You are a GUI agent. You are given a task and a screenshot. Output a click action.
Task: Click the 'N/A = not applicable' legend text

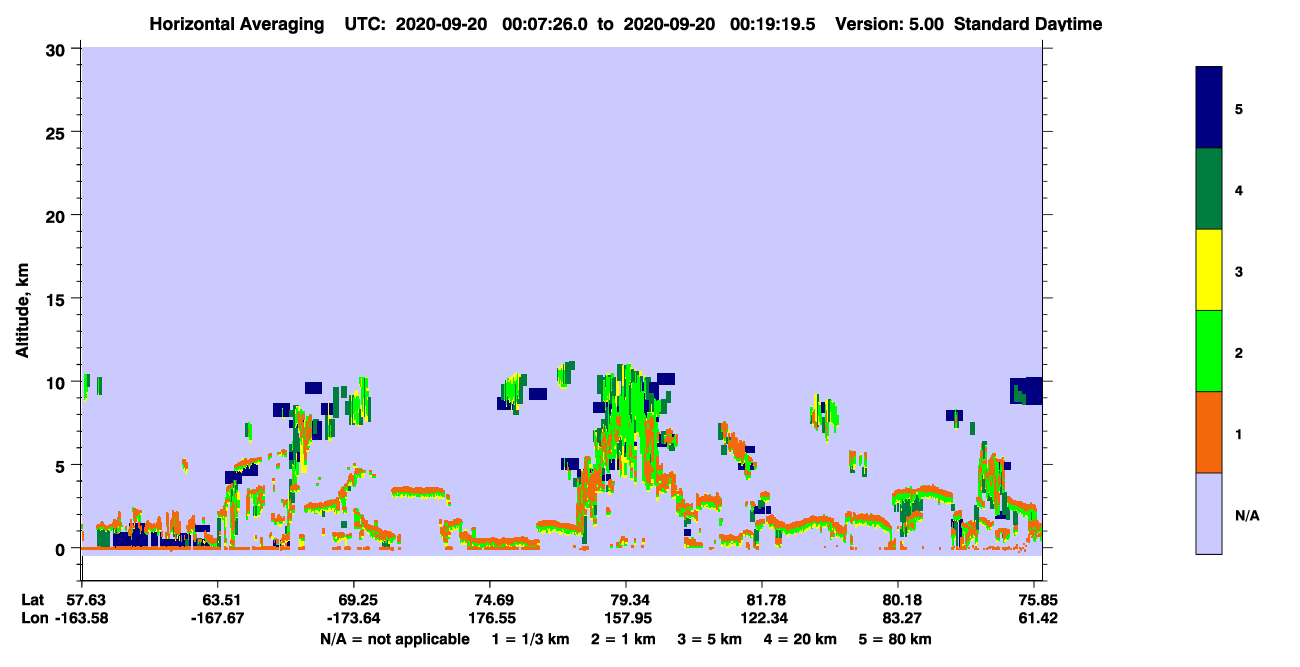click(x=394, y=639)
